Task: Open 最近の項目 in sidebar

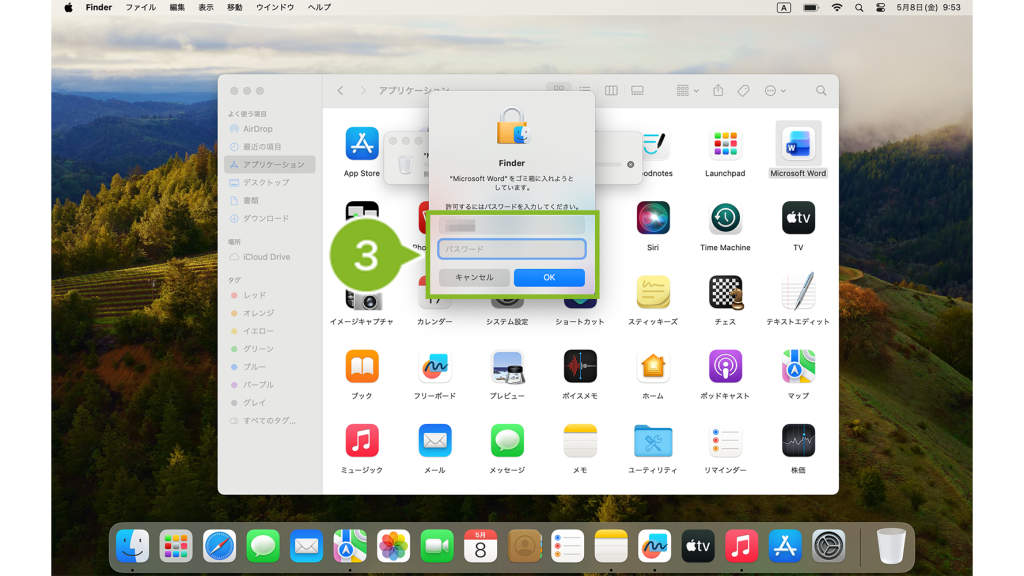Action: click(269, 147)
